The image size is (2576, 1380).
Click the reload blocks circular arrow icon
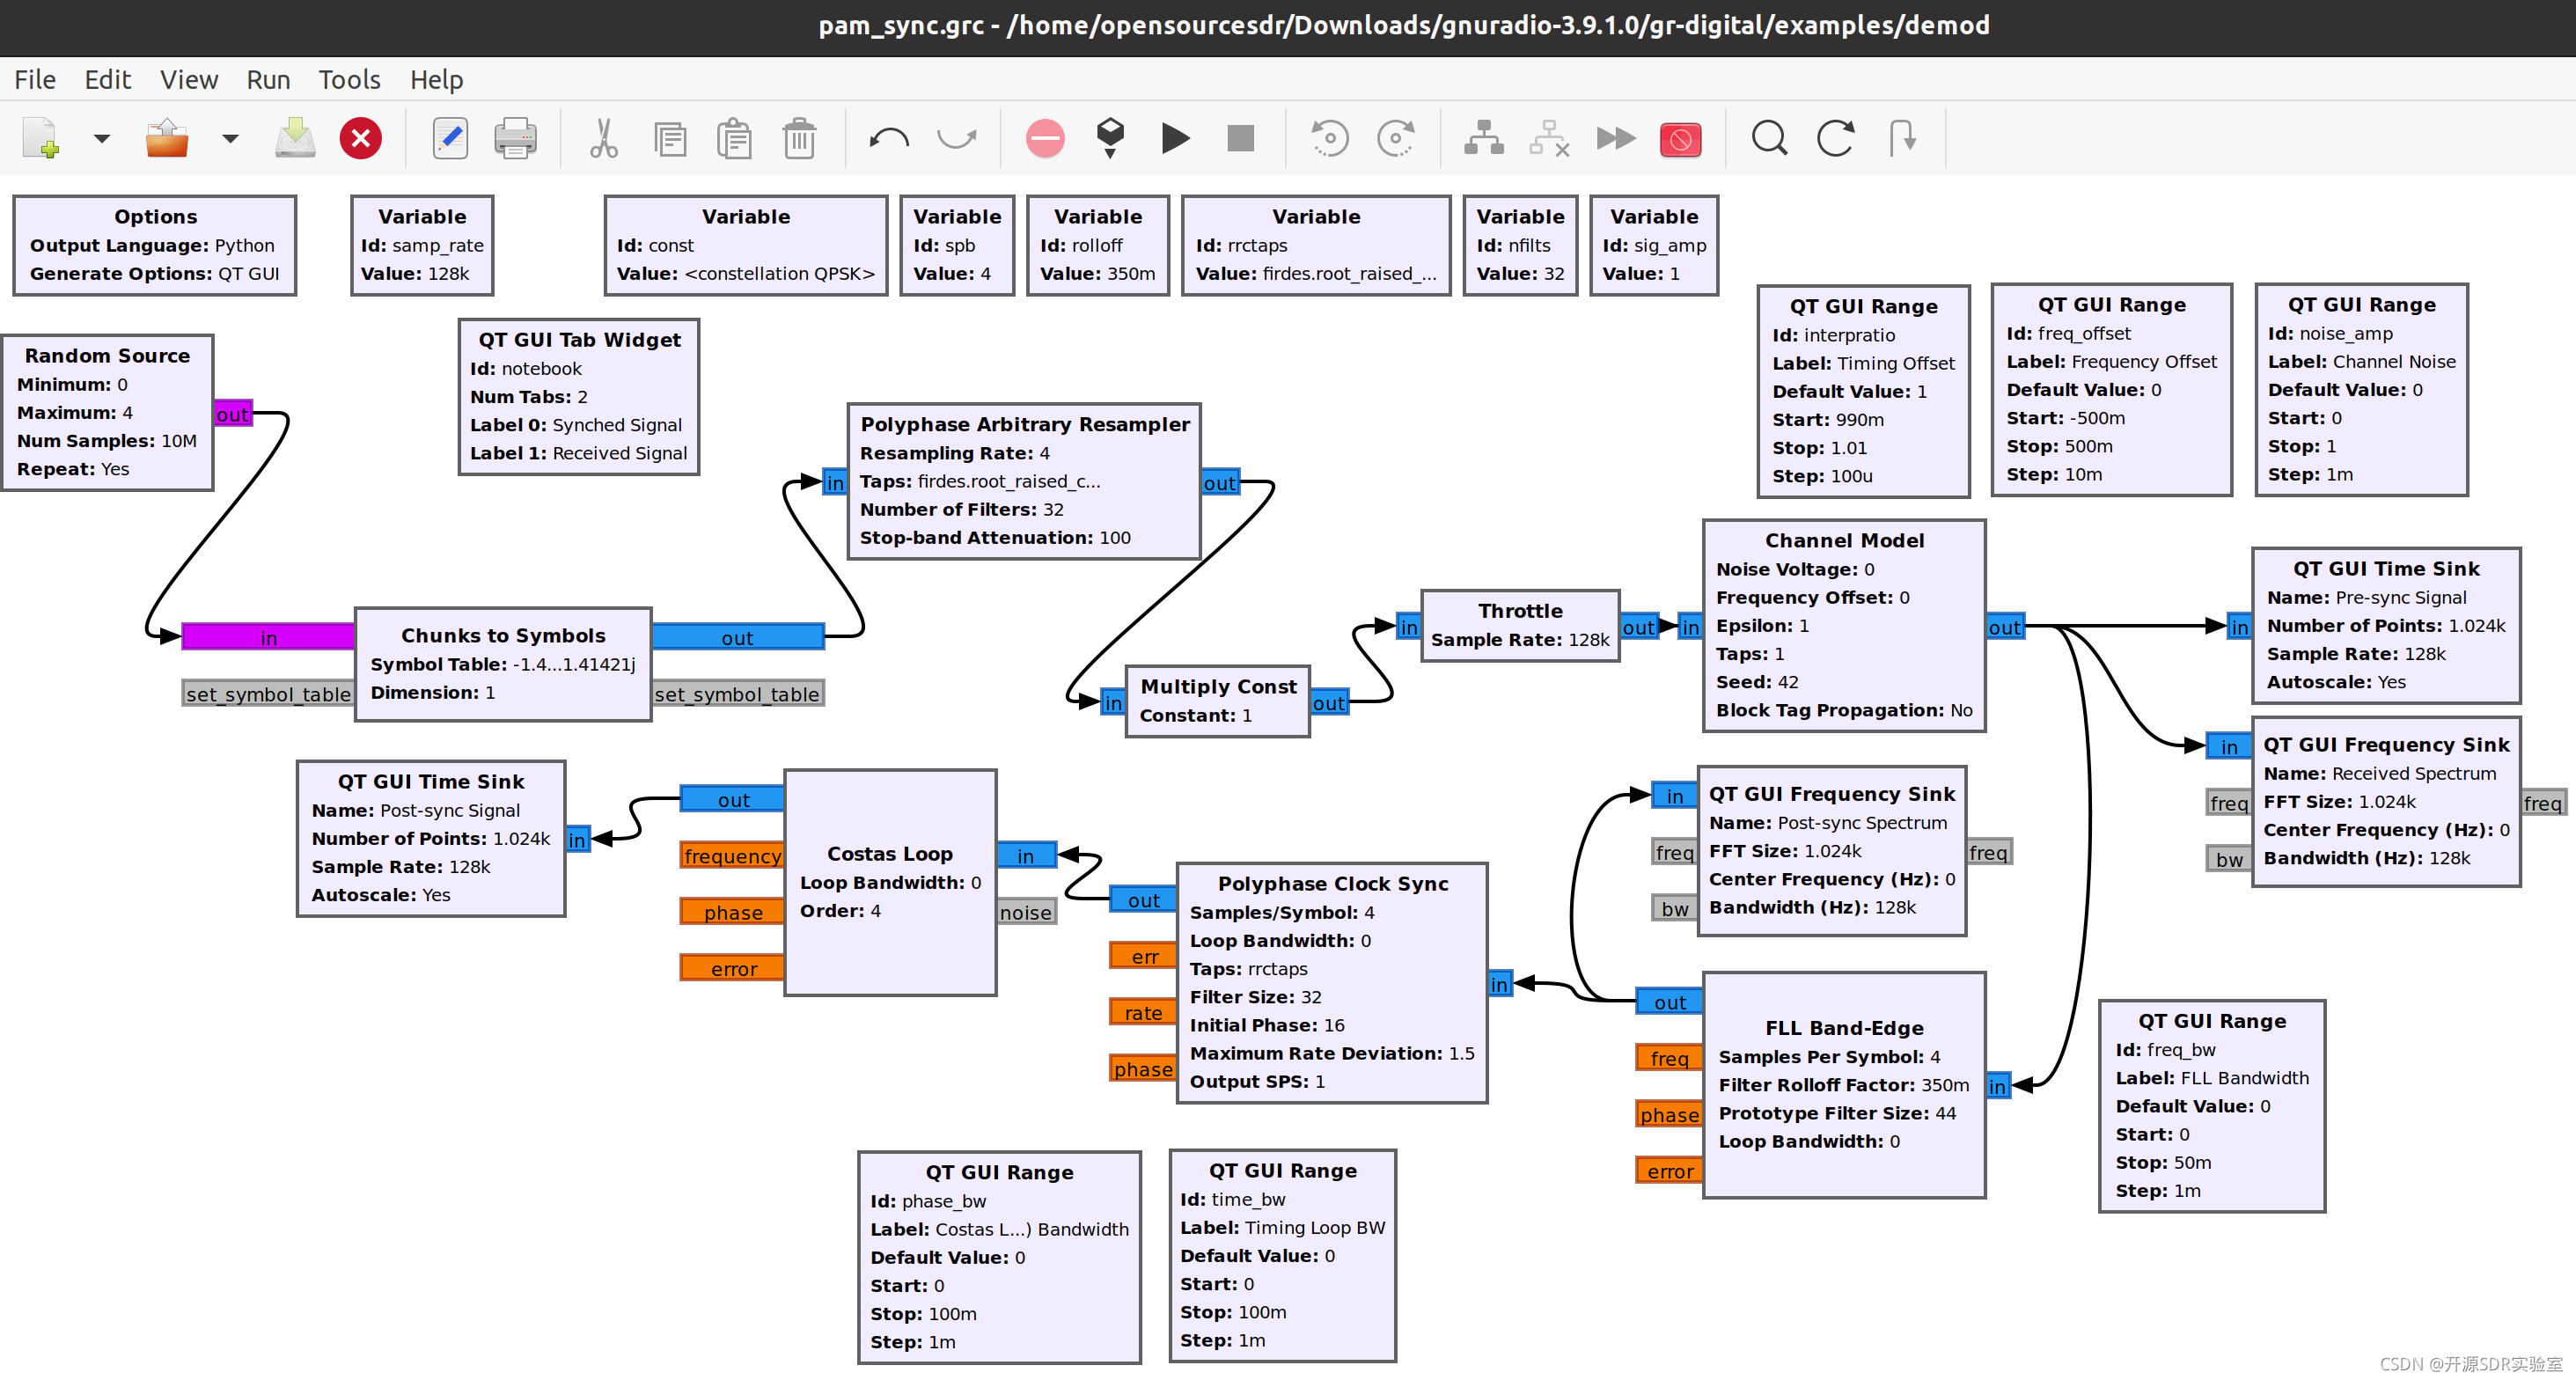[1835, 138]
